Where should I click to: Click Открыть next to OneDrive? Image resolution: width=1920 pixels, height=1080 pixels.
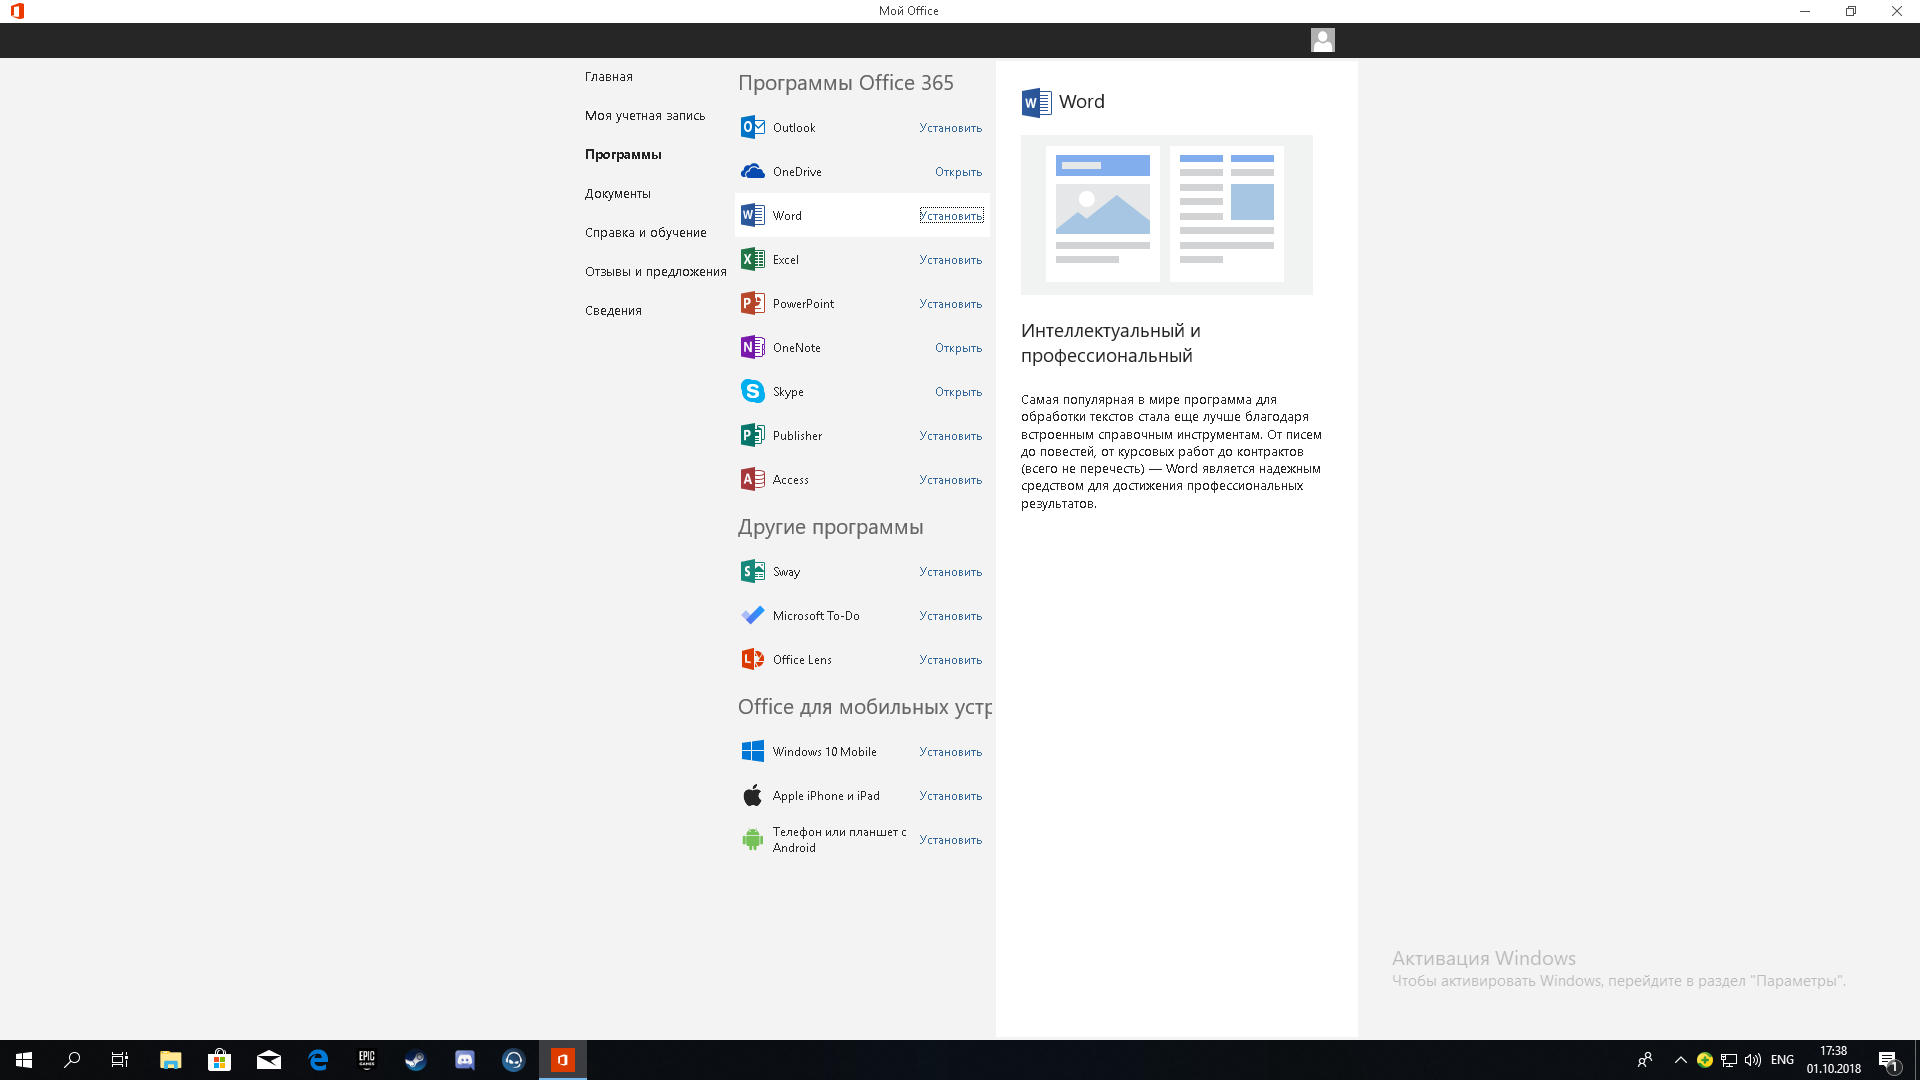(x=958, y=172)
